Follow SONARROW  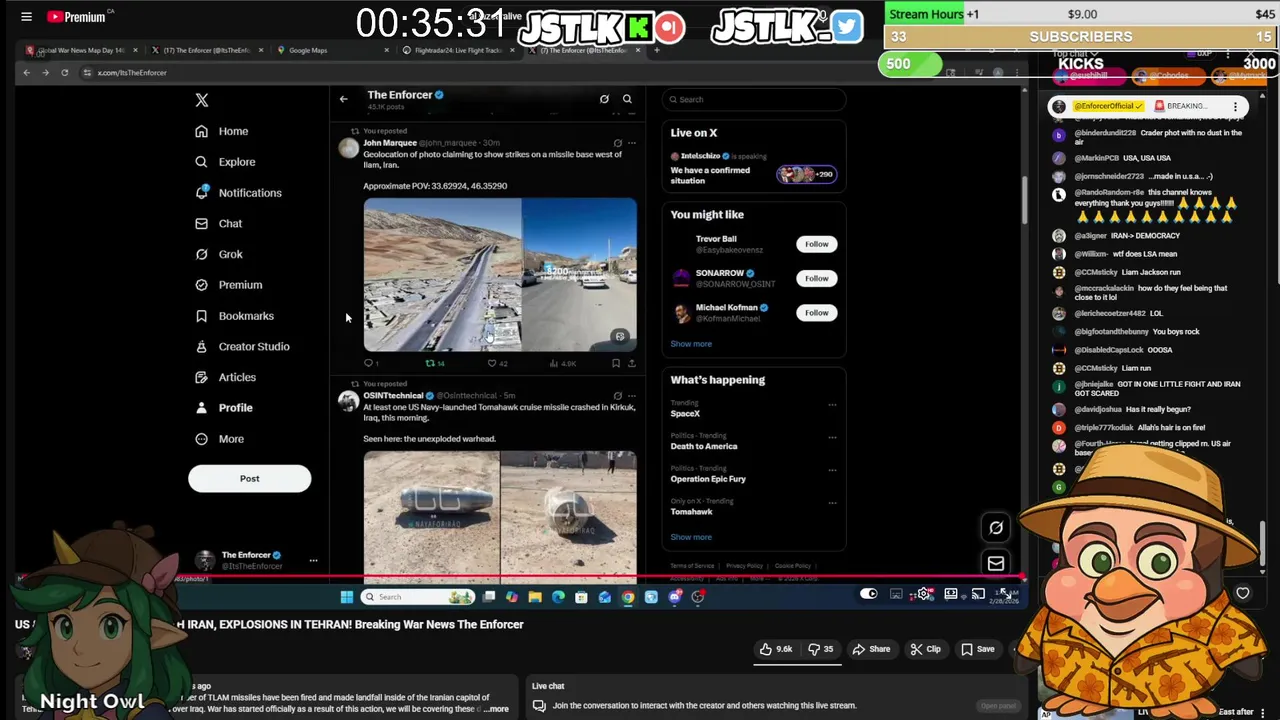pyautogui.click(x=817, y=278)
